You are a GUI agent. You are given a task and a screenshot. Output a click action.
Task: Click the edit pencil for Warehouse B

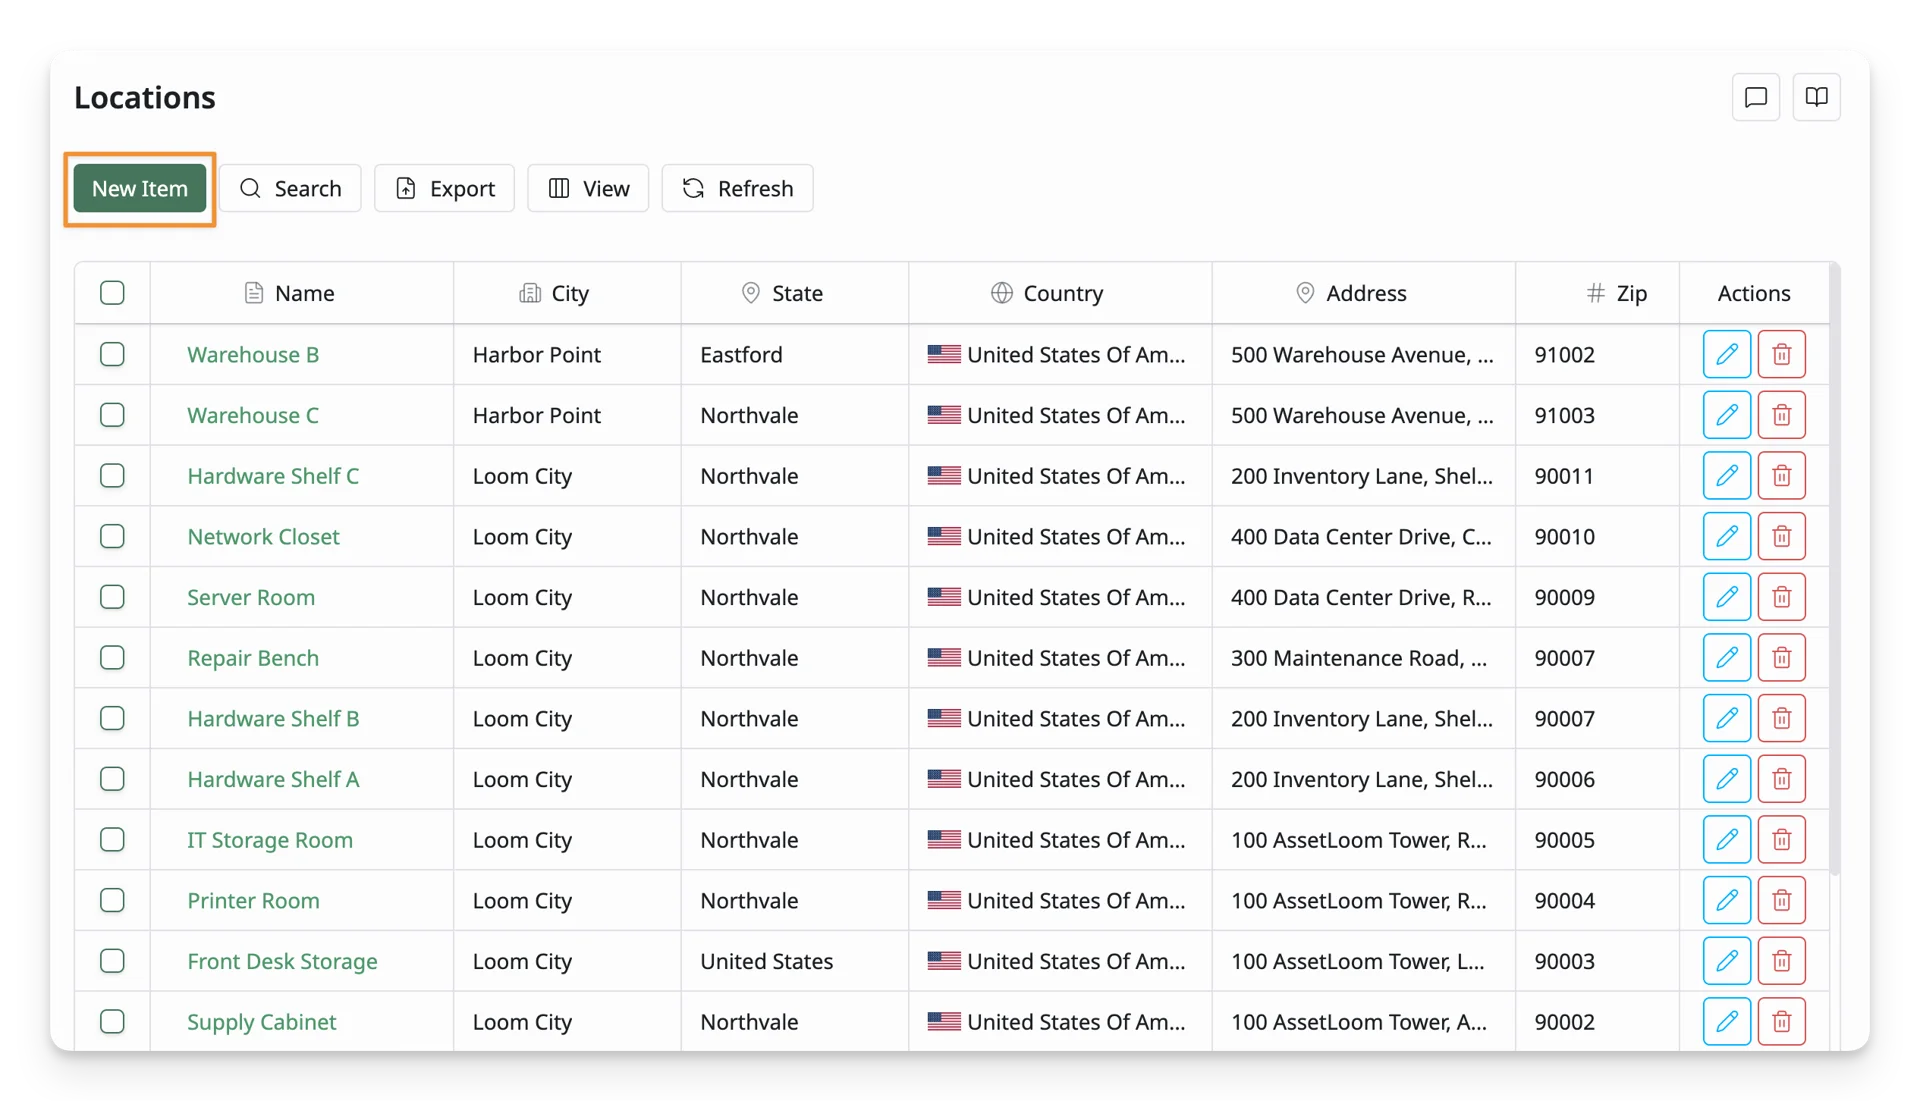tap(1726, 354)
